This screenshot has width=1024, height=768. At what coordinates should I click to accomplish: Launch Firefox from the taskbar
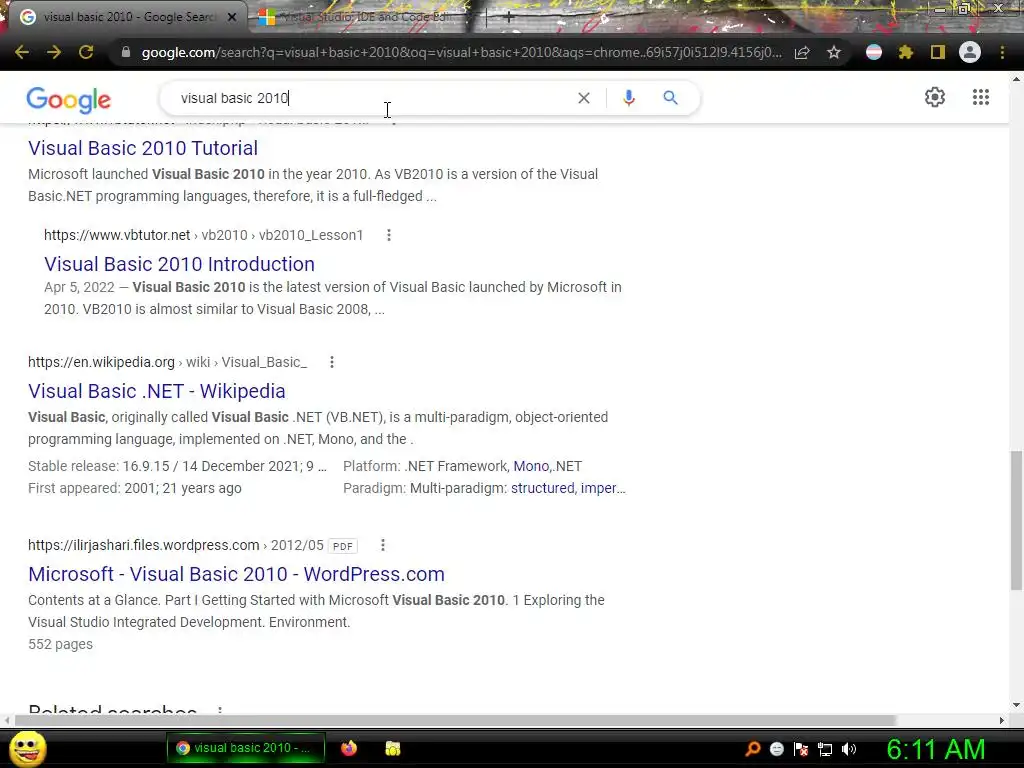coord(349,748)
